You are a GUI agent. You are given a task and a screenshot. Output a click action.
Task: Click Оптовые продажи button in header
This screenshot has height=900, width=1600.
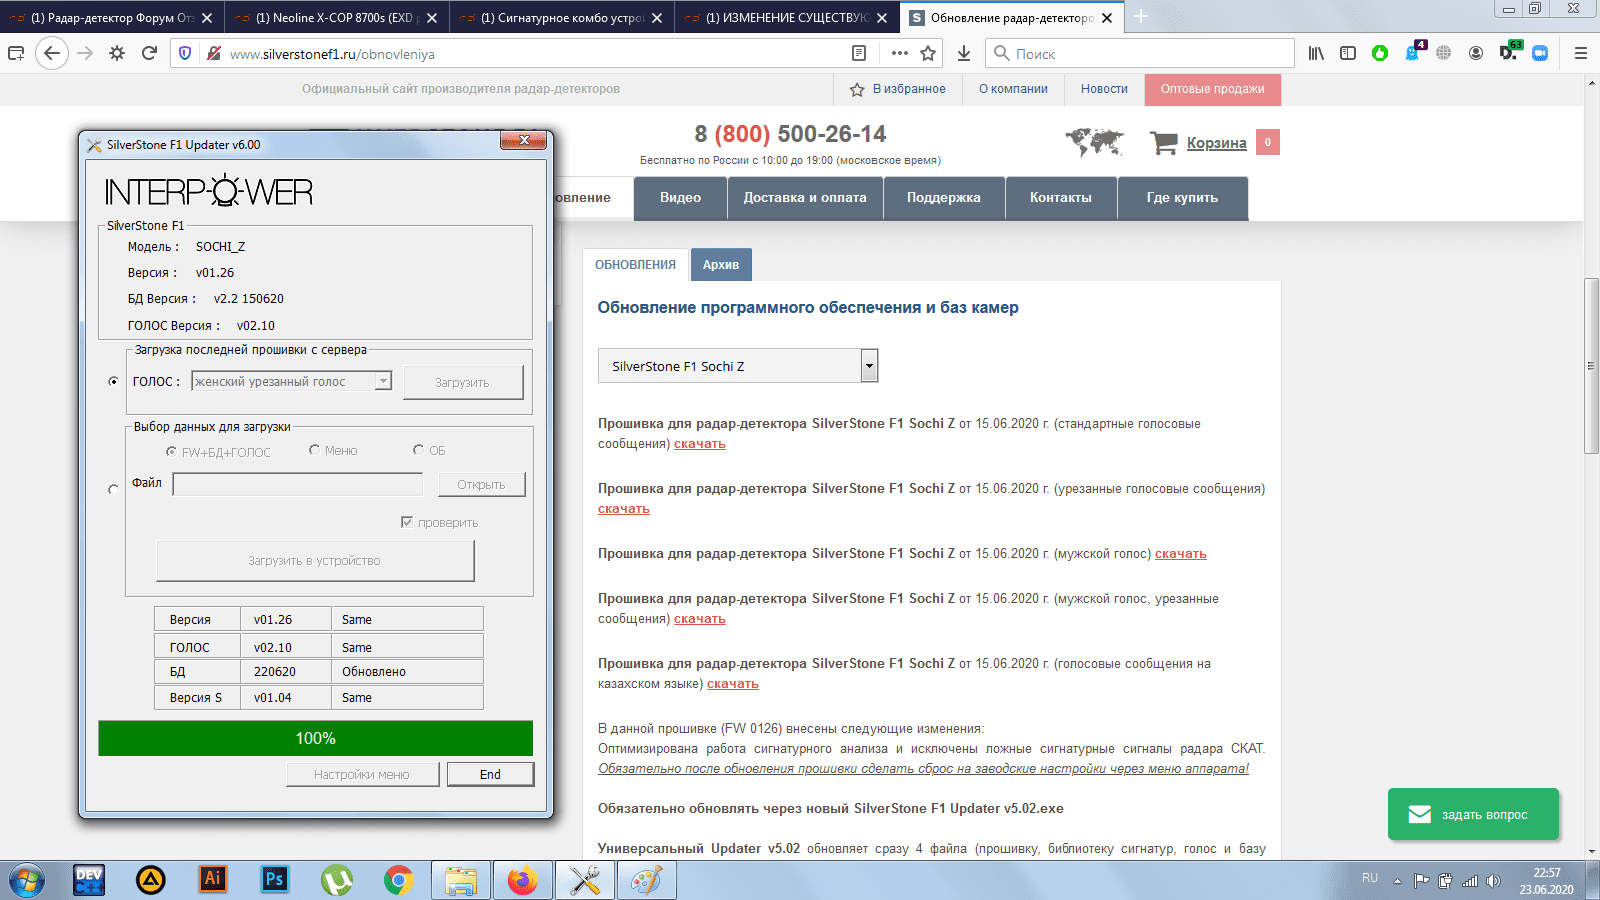click(x=1213, y=89)
